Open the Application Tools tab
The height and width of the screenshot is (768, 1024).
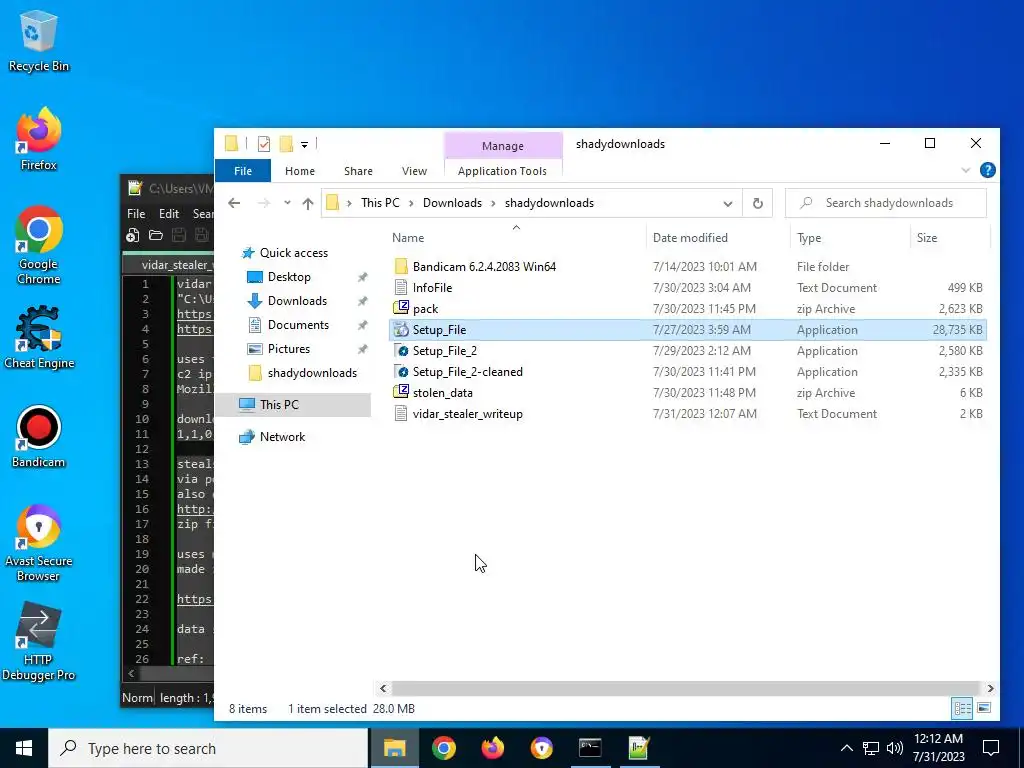tap(502, 171)
